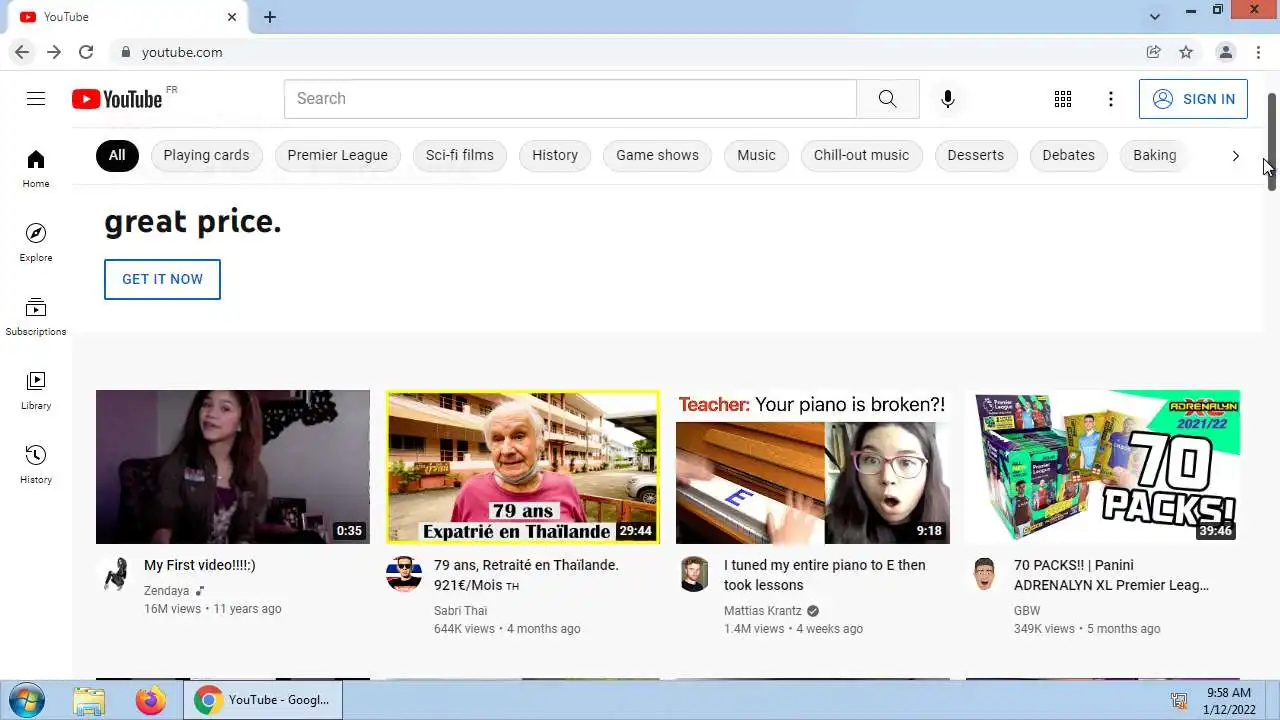Screen dimensions: 1280x720
Task: Reload the YouTube page
Action: pos(86,52)
